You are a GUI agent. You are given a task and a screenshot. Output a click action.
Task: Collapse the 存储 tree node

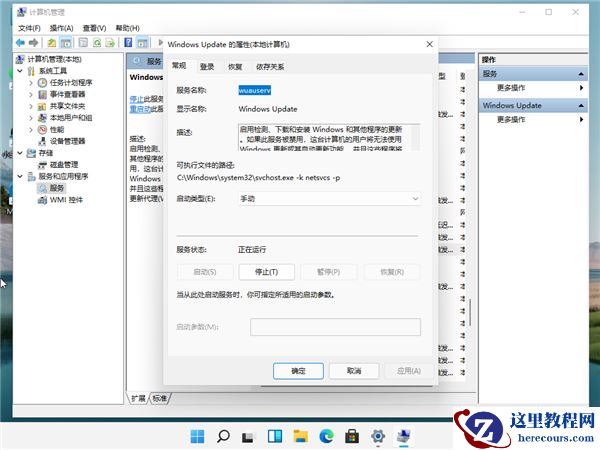(x=20, y=153)
